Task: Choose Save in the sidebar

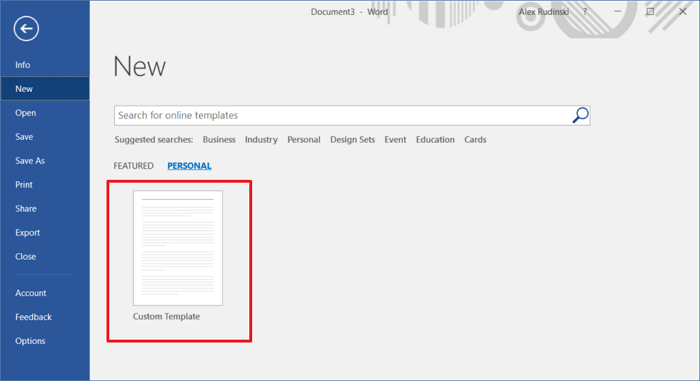Action: 45,137
